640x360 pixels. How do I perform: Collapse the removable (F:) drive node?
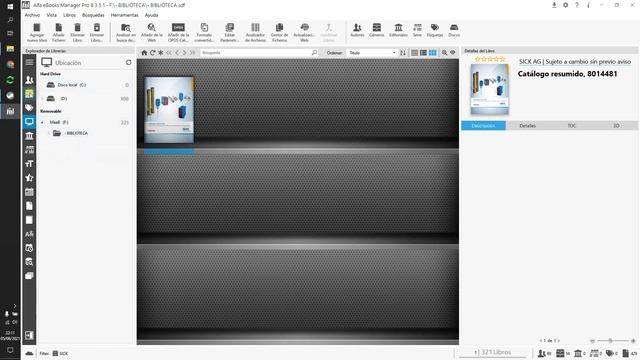tap(42, 122)
